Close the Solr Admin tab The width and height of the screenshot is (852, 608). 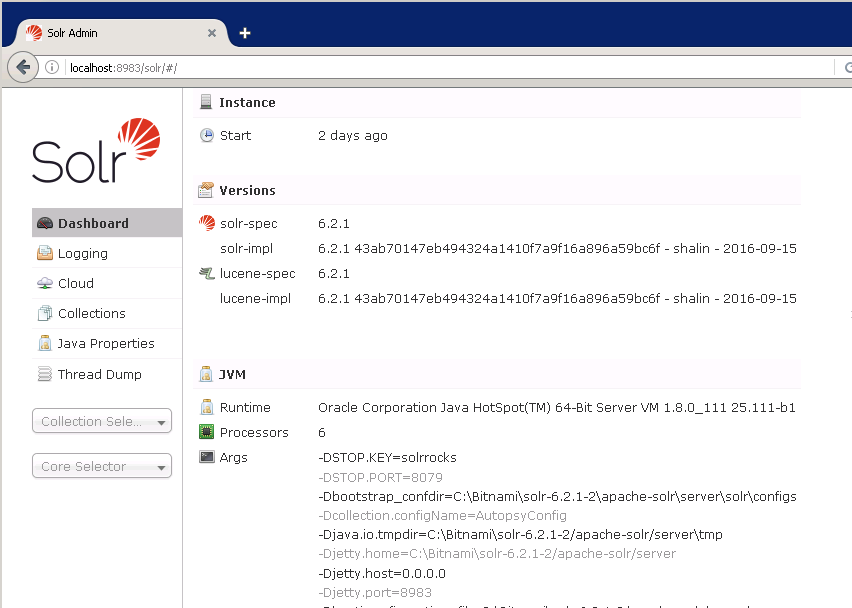(212, 33)
